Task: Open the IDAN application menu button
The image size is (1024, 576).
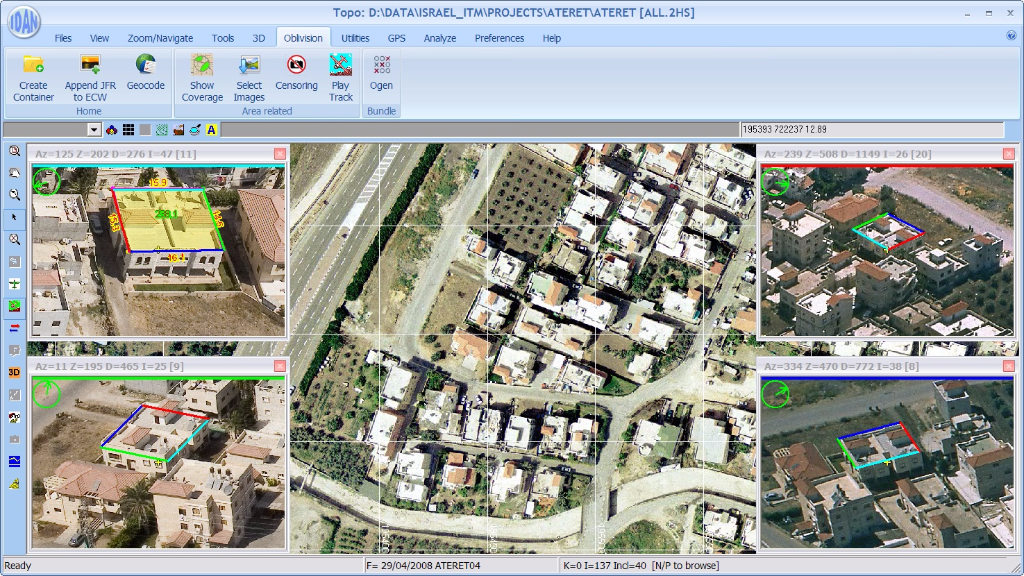Action: (x=20, y=20)
